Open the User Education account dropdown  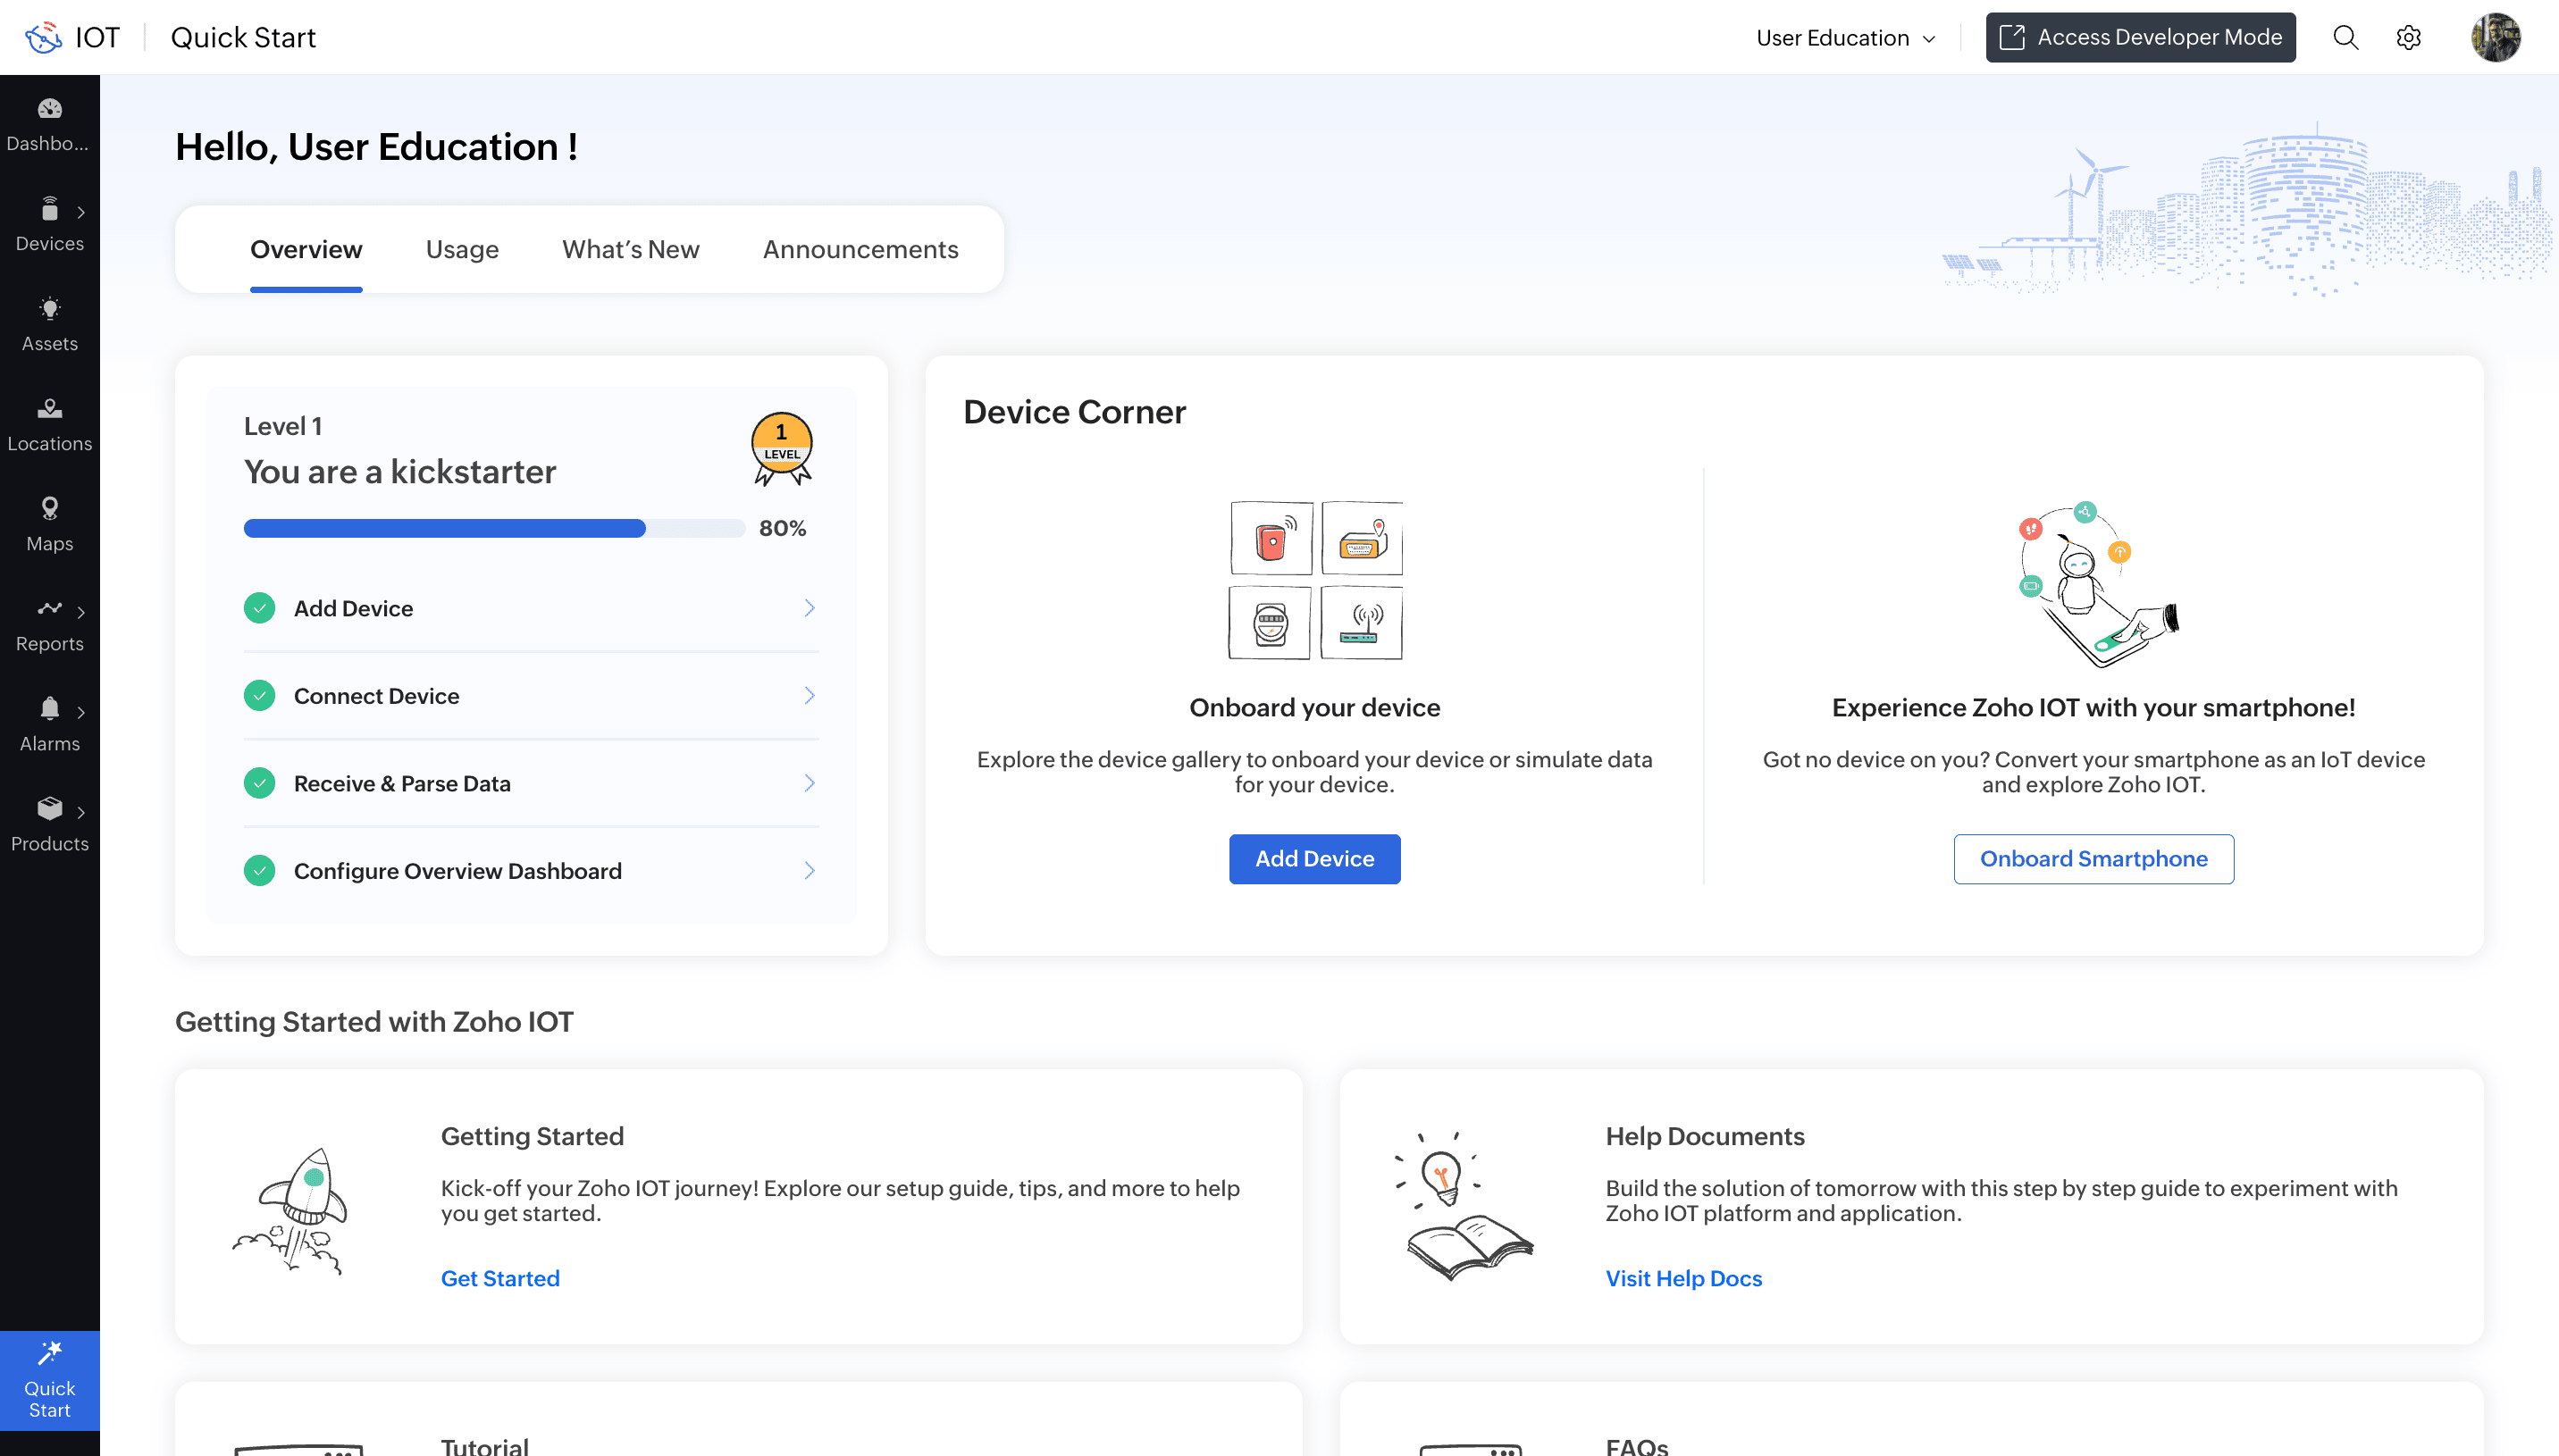tap(1844, 37)
